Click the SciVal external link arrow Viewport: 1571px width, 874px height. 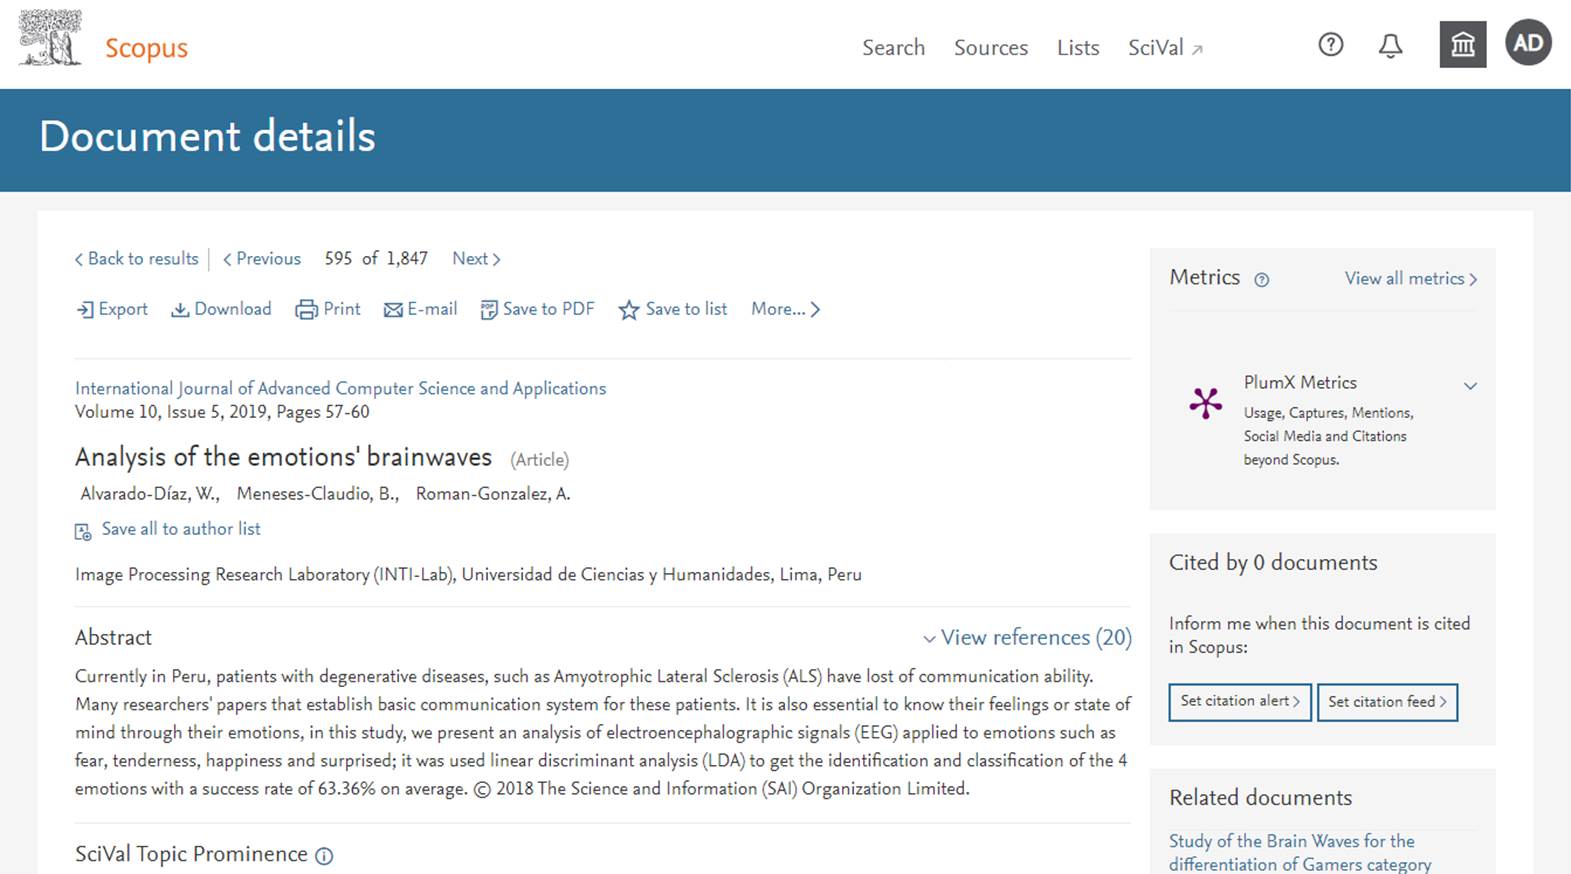tap(1198, 50)
